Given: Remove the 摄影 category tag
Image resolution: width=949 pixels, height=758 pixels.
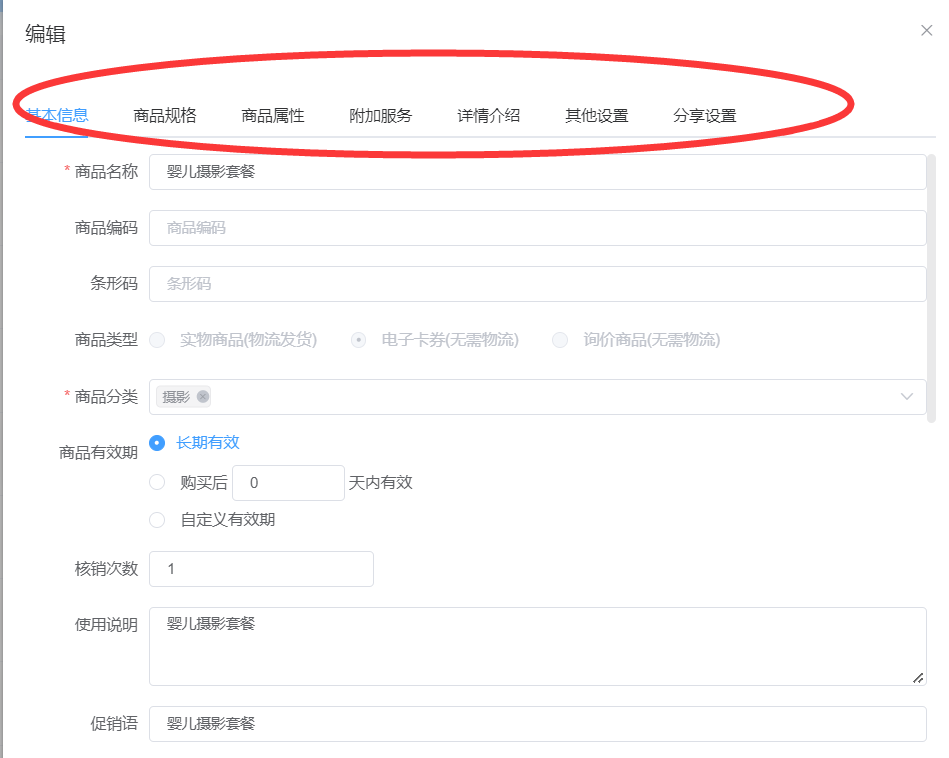Looking at the screenshot, I should click(203, 397).
